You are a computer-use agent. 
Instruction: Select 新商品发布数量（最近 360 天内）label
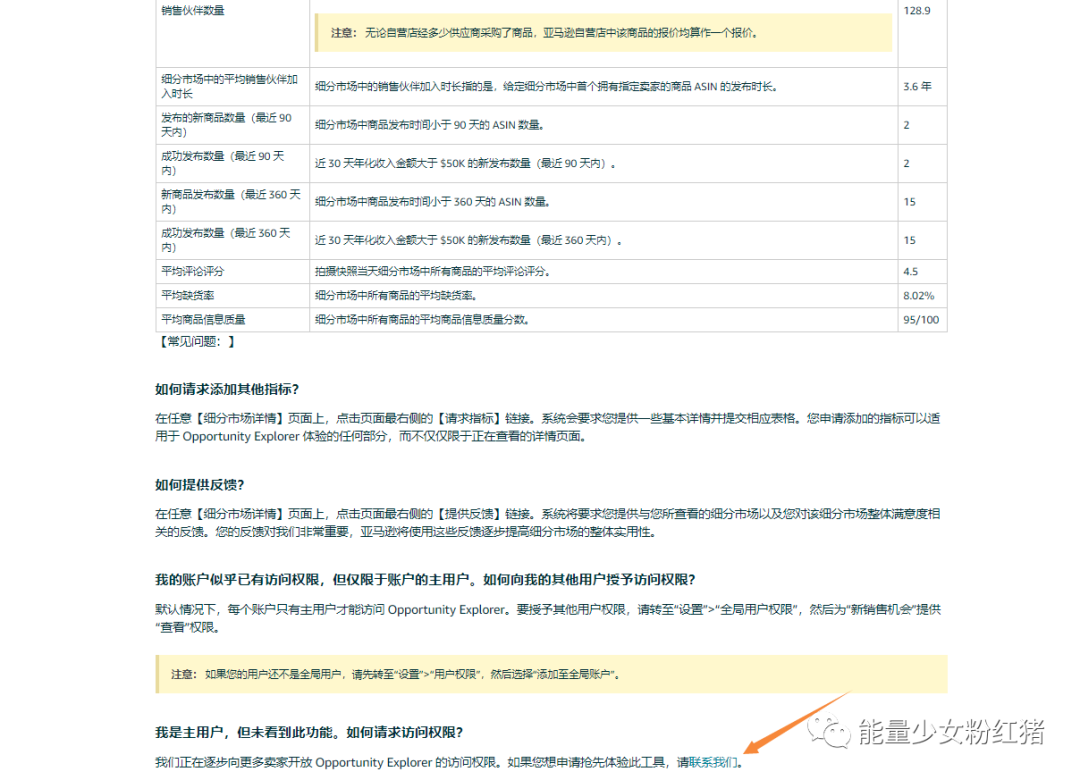click(231, 202)
